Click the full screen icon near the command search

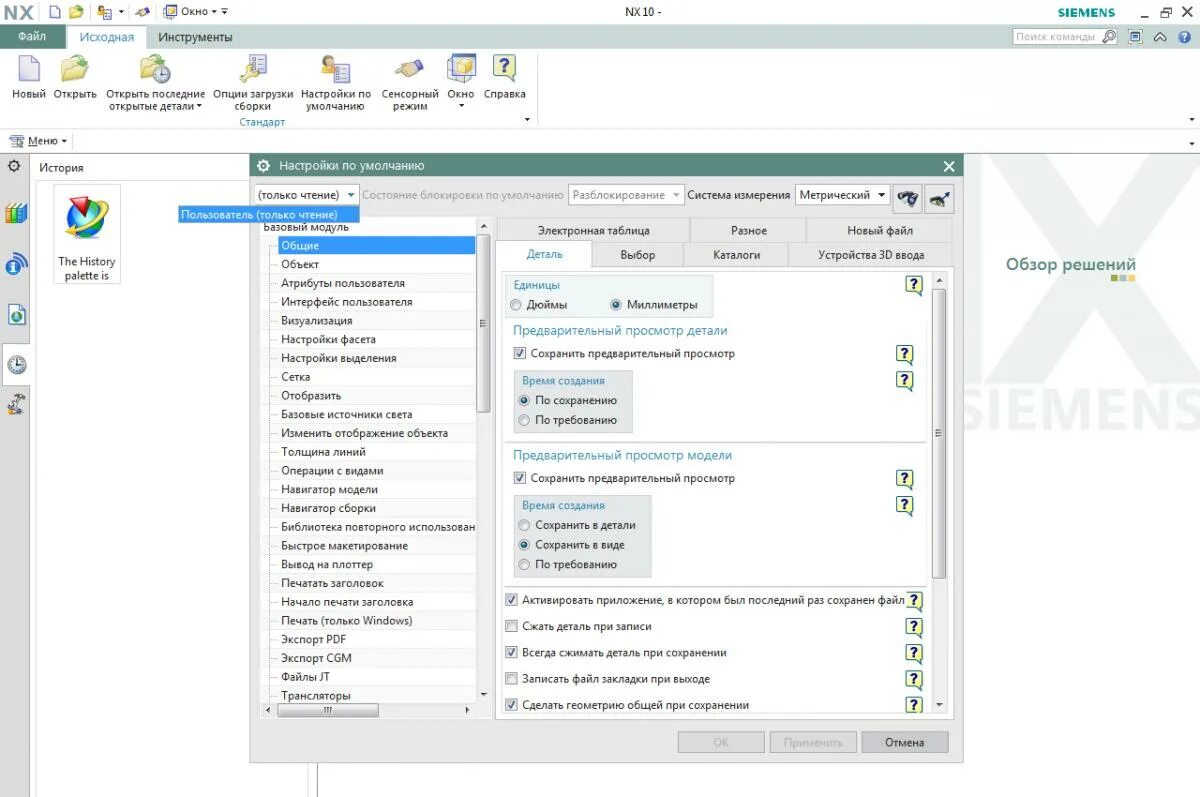coord(1135,37)
